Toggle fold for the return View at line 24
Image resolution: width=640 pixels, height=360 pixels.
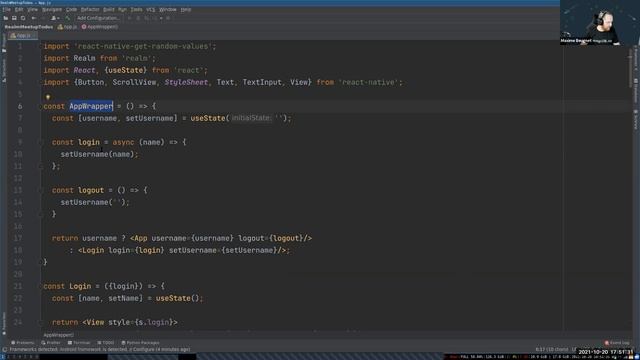point(41,322)
